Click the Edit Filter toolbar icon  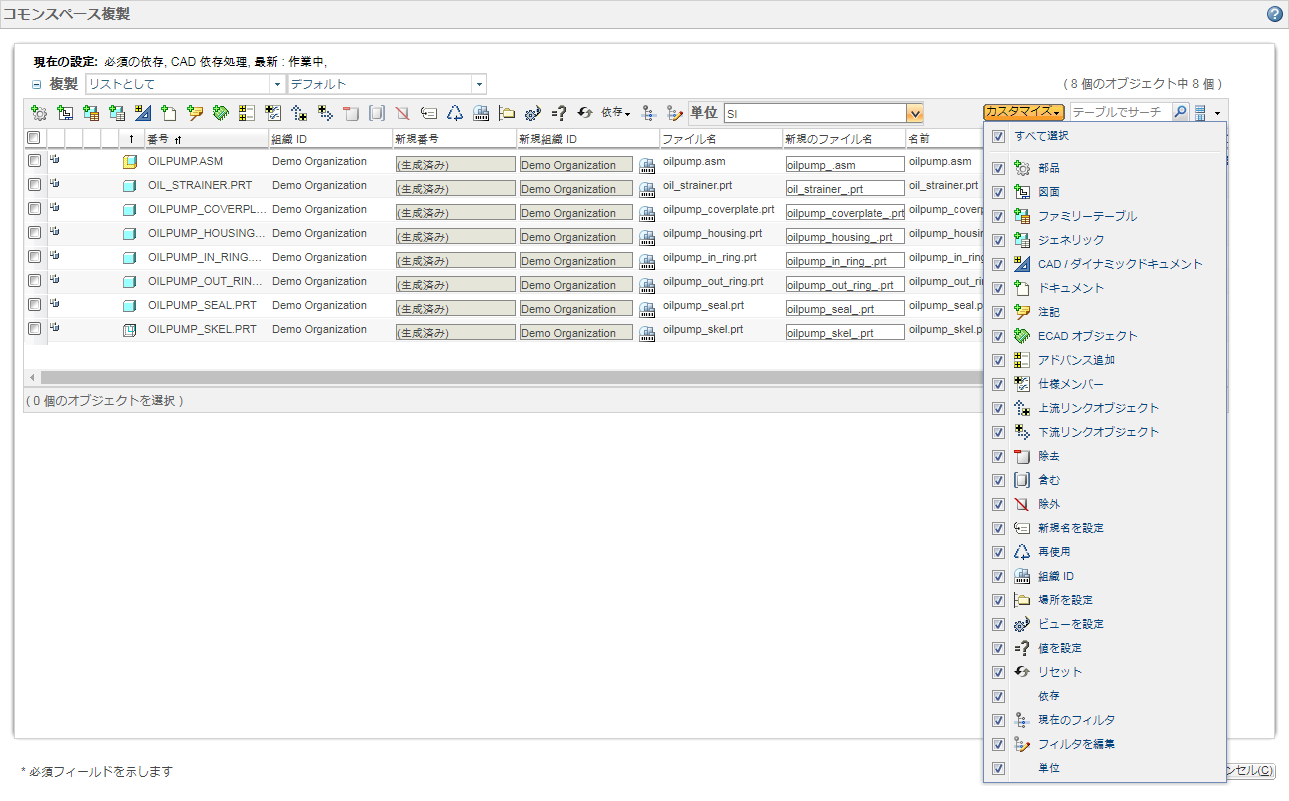click(x=675, y=113)
